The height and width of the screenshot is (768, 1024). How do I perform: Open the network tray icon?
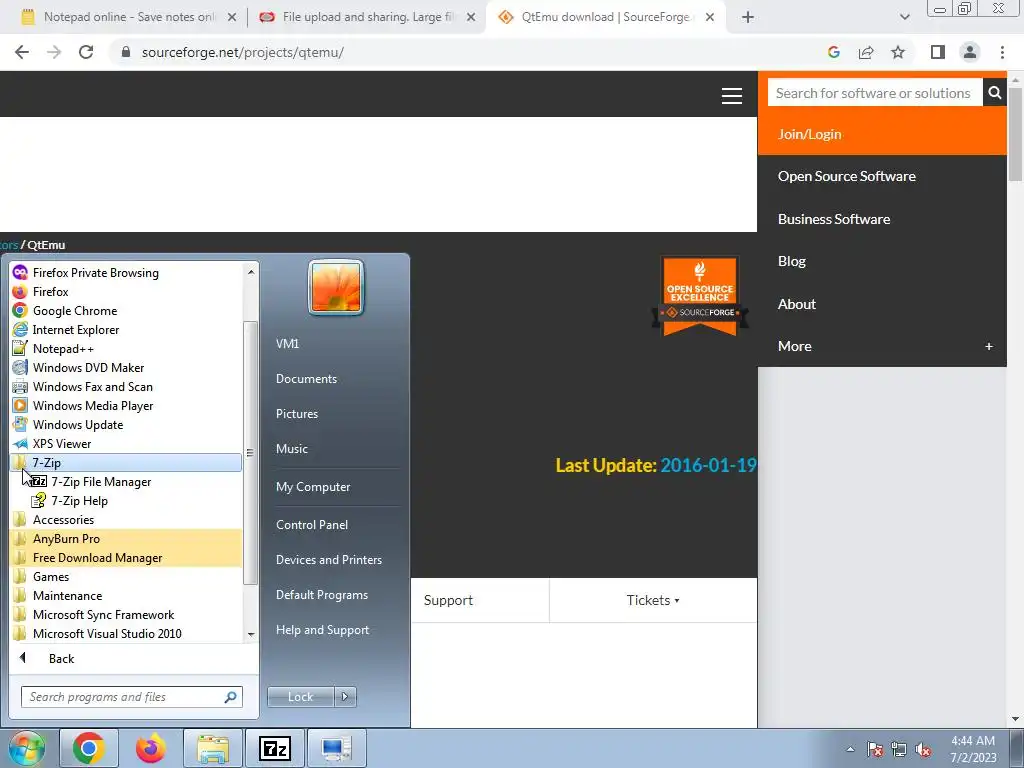(899, 749)
